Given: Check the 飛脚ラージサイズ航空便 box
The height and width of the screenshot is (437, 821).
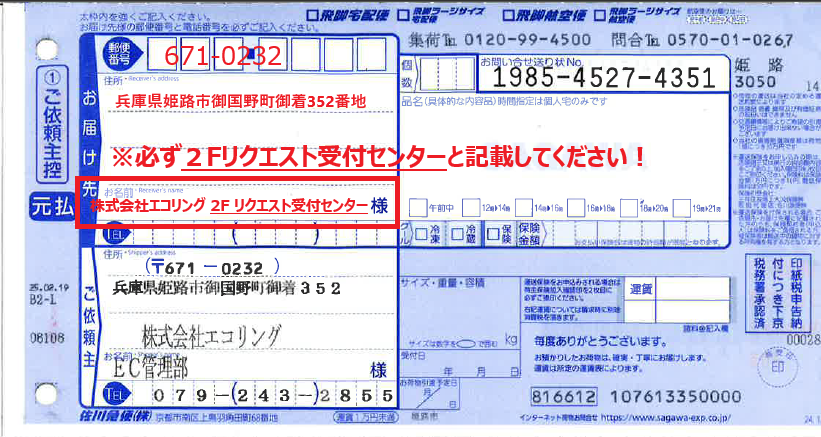Looking at the screenshot, I should (x=600, y=15).
